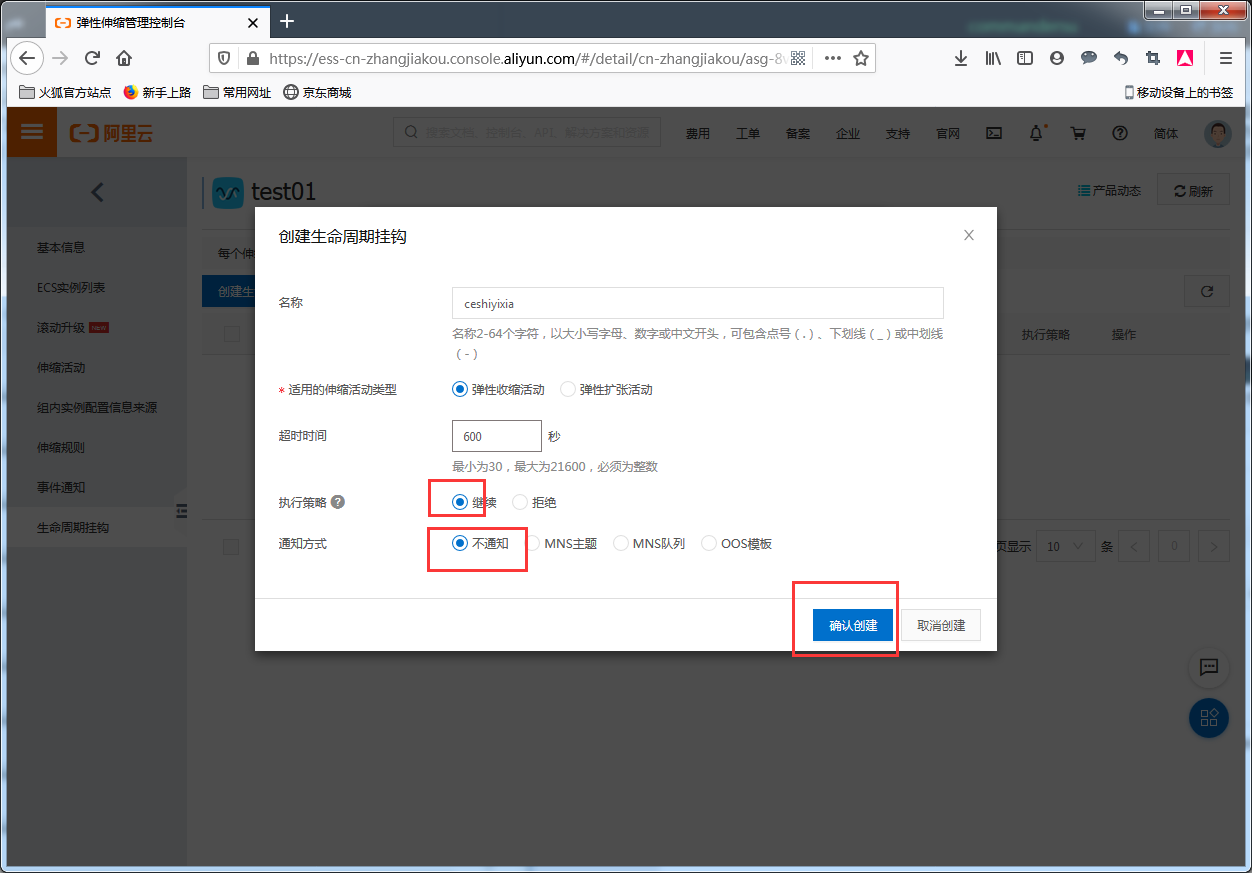
Task: Expand the page size dropdown showing 10
Action: pos(1065,547)
